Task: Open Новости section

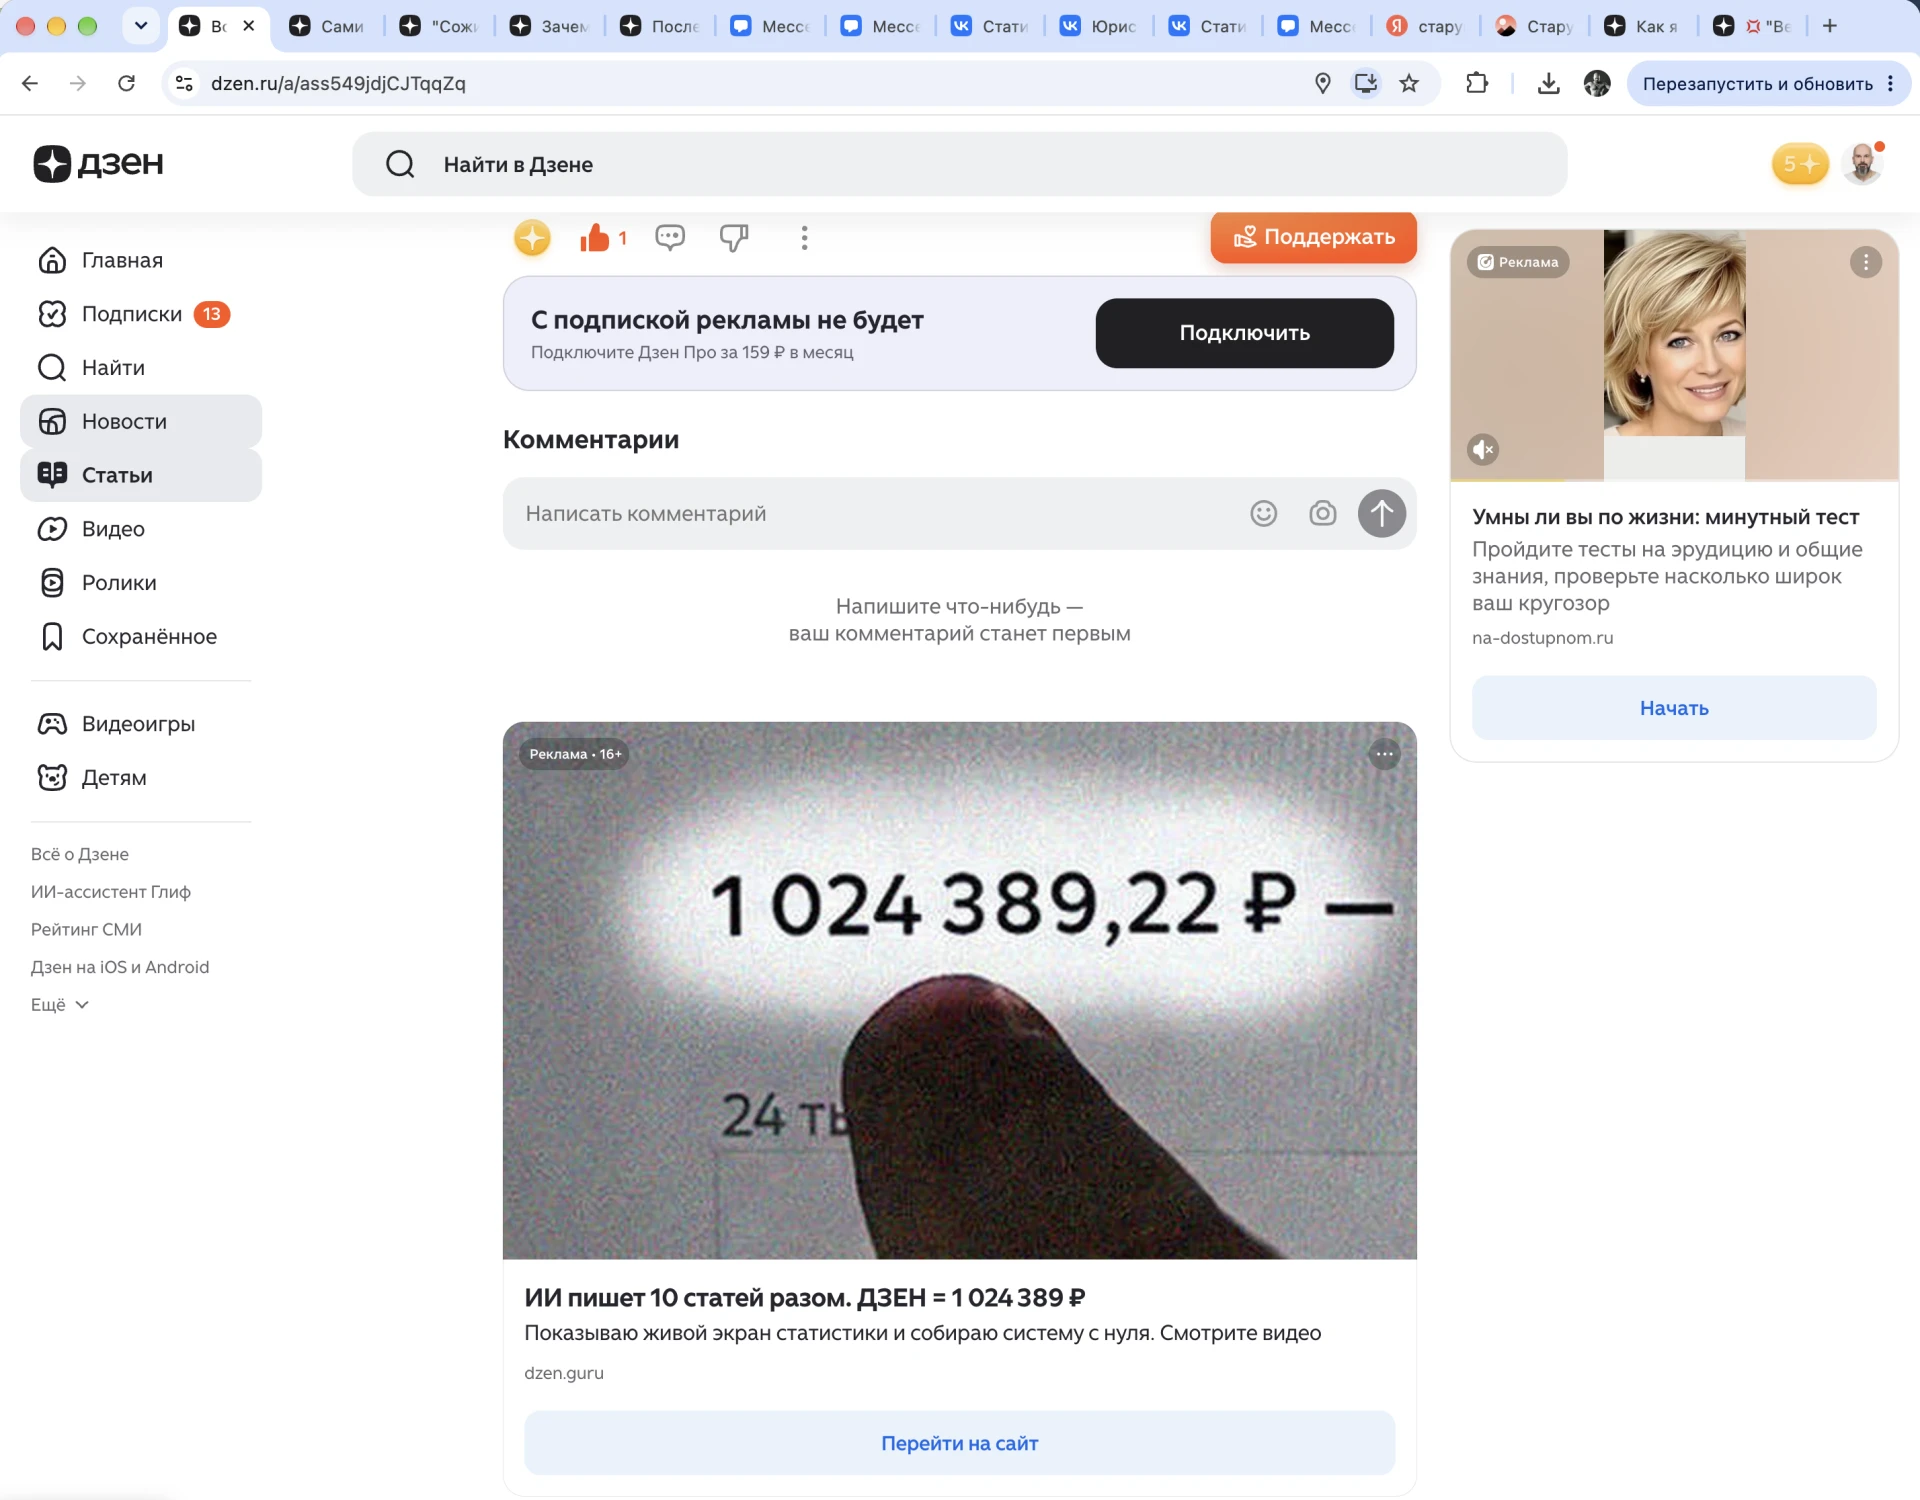Action: [x=141, y=421]
